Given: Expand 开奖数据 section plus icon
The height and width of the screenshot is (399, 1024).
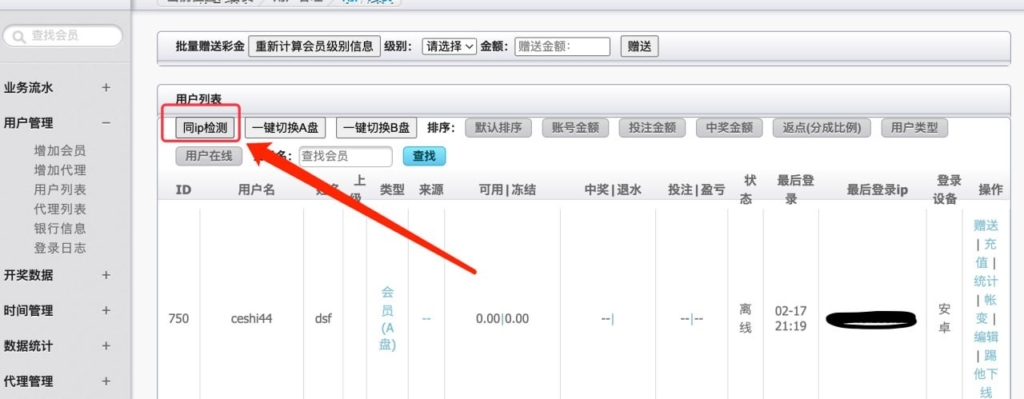Looking at the screenshot, I should pos(106,276).
